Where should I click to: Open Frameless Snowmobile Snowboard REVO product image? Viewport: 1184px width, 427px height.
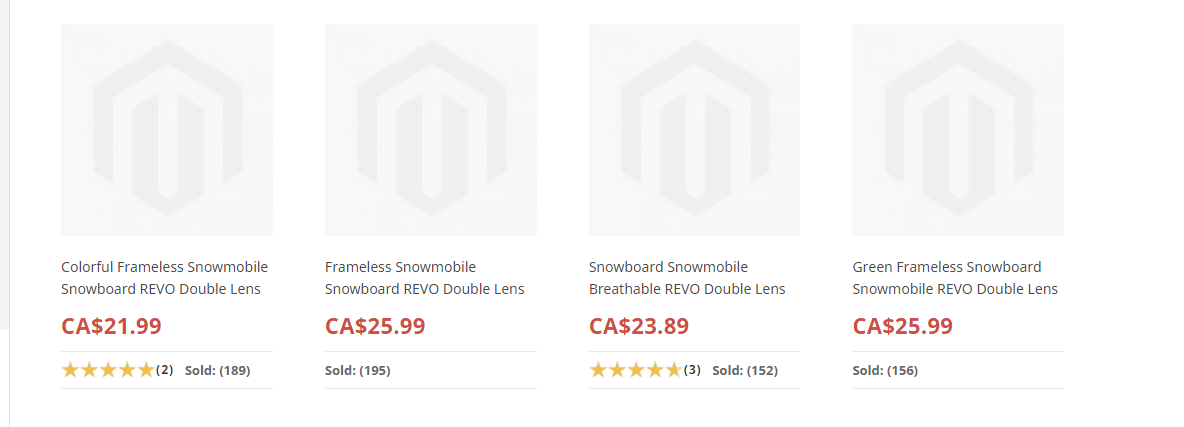(430, 130)
